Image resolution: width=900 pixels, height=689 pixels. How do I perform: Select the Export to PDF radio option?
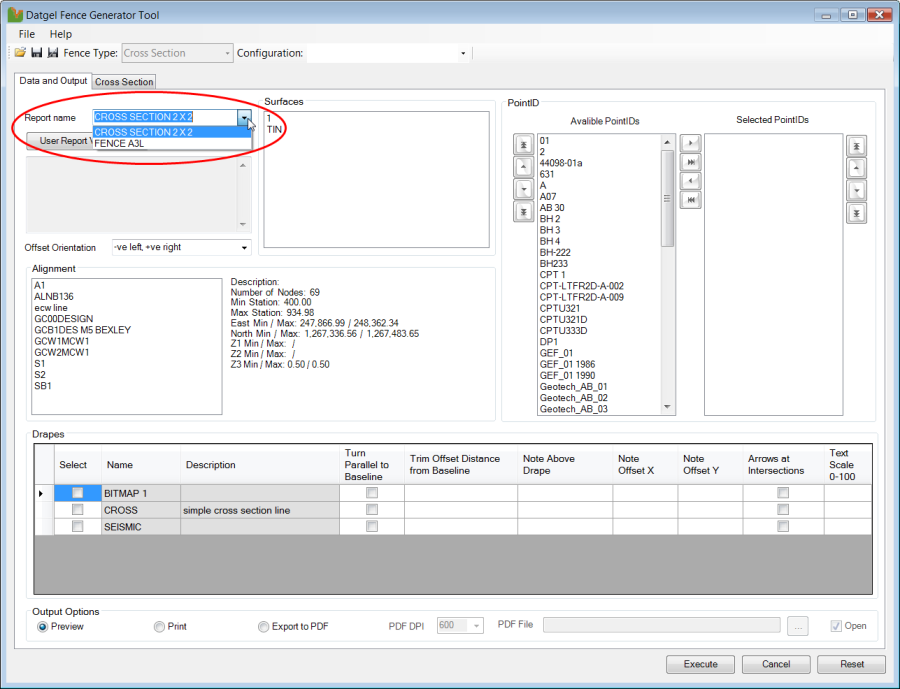264,627
